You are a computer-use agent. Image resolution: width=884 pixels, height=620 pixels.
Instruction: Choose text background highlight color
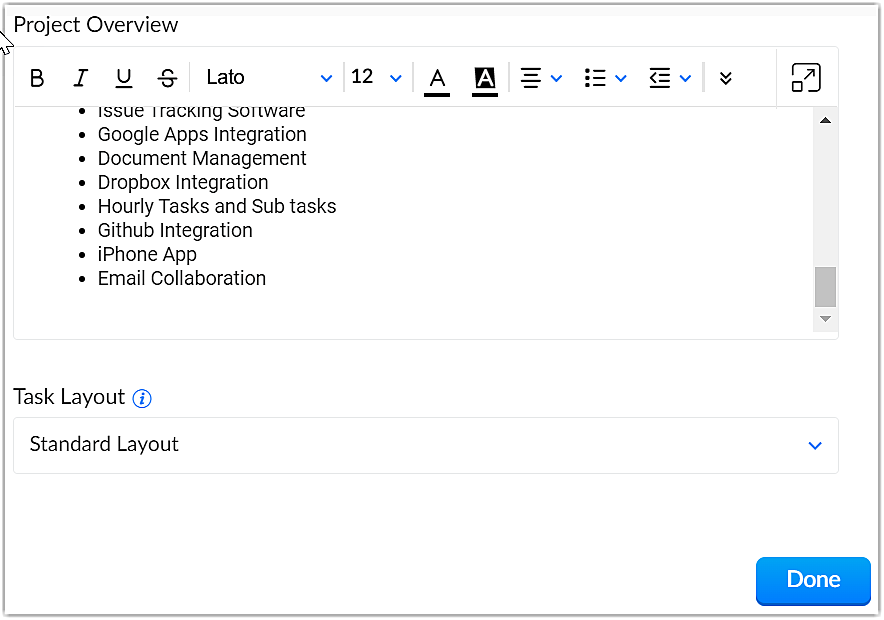coord(484,78)
